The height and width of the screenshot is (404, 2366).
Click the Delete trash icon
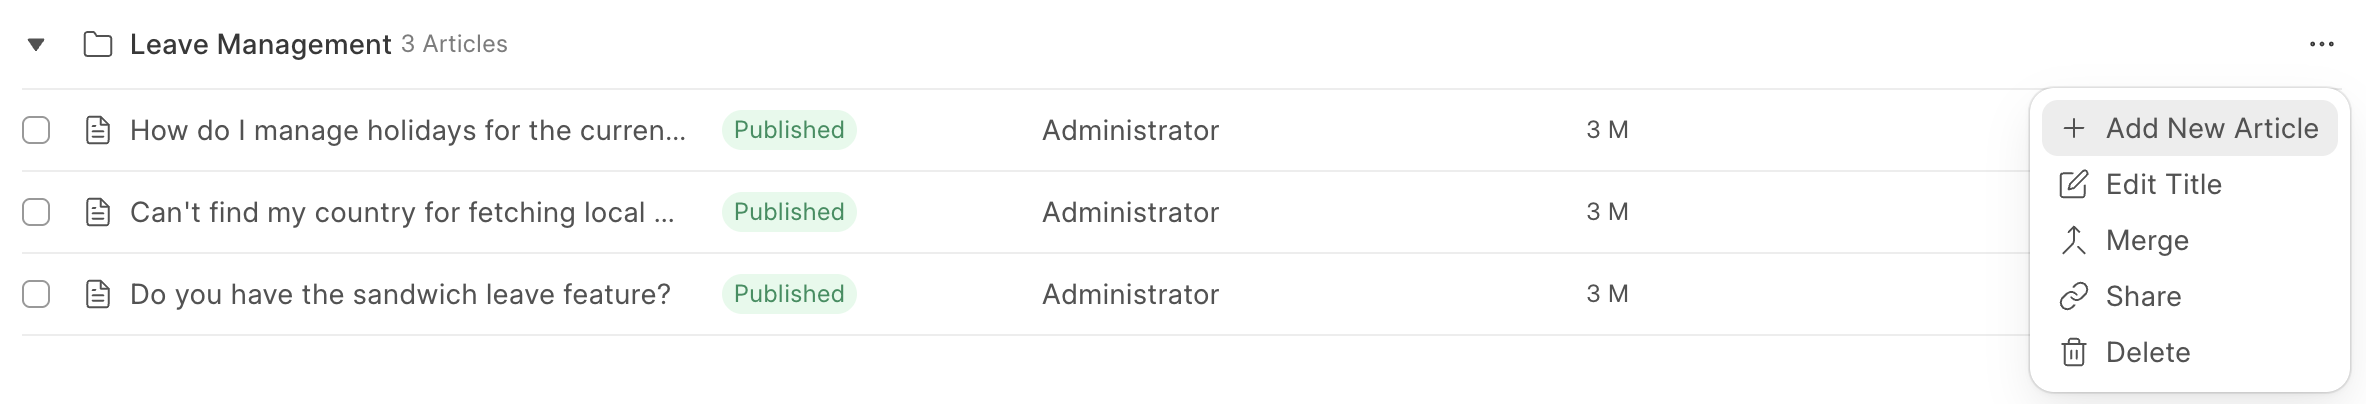[x=2073, y=352]
